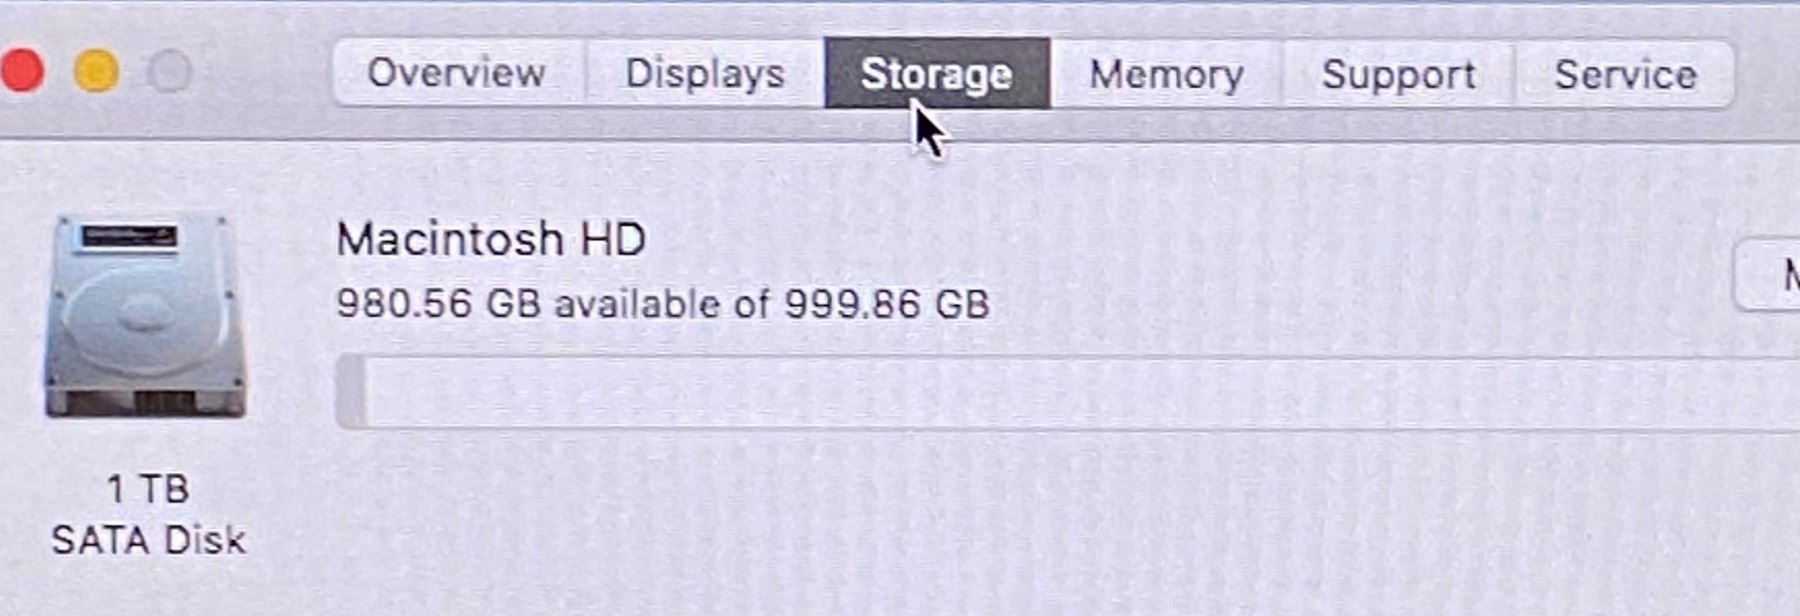Click the Macintosh HD hard drive icon
The width and height of the screenshot is (1800, 616).
(x=146, y=318)
